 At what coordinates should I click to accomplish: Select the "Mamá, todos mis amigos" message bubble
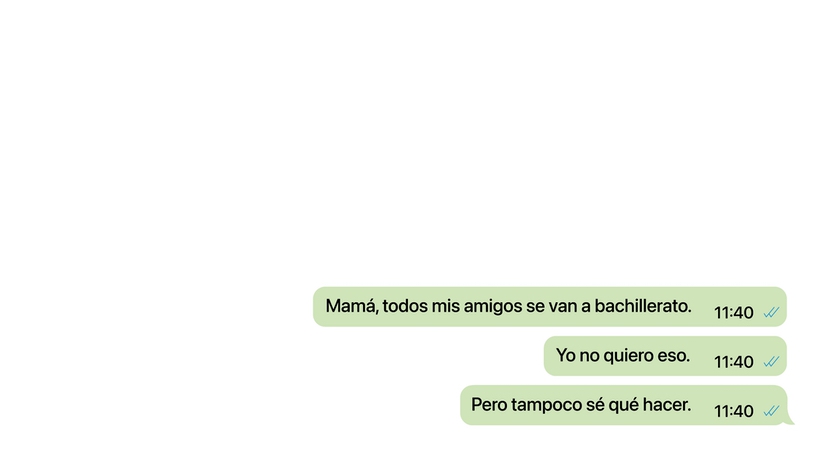tap(550, 307)
